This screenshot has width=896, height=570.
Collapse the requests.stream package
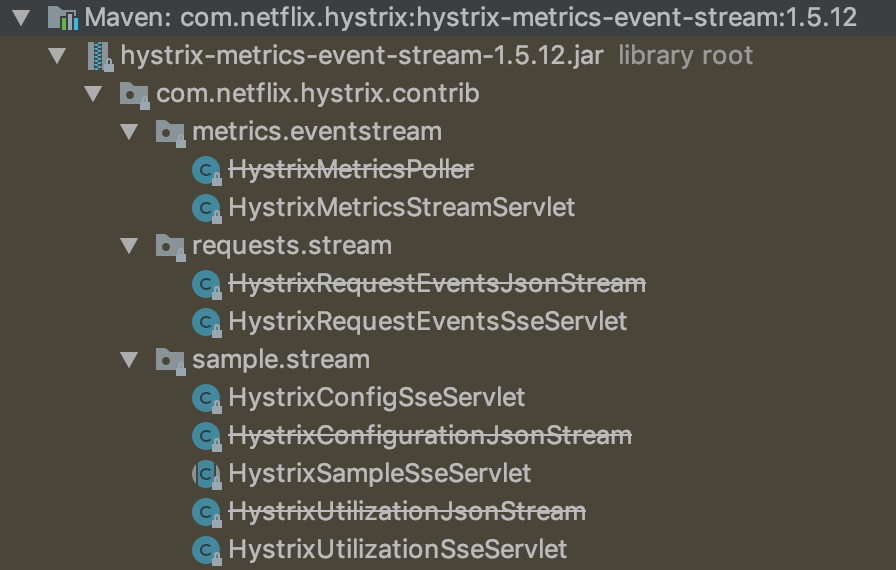(x=129, y=246)
